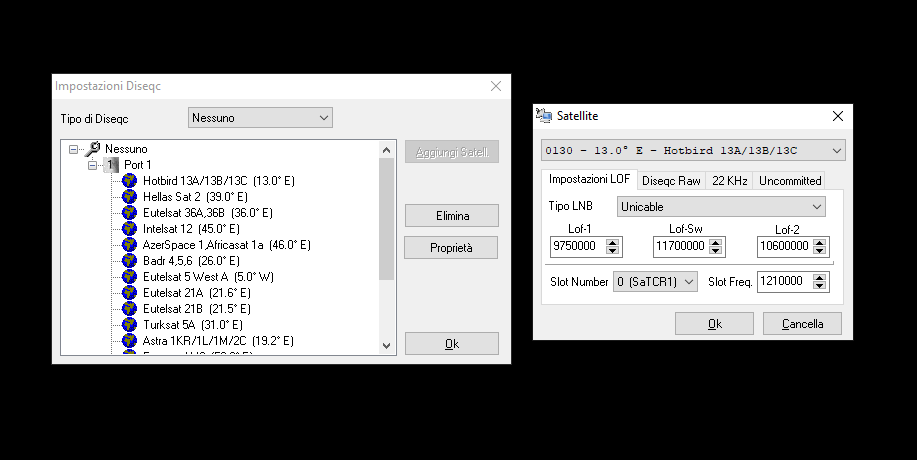This screenshot has width=917, height=460.
Task: Select Turksat 5A (31.0° E)
Action: point(192,324)
